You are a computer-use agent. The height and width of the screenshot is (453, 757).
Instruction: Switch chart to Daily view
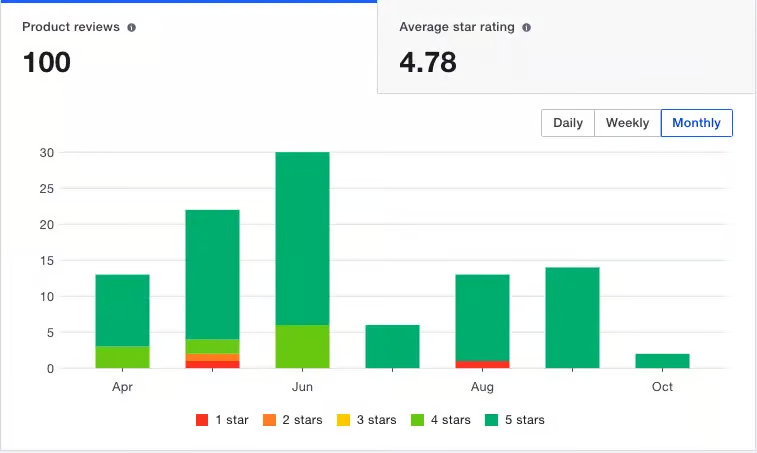(567, 123)
